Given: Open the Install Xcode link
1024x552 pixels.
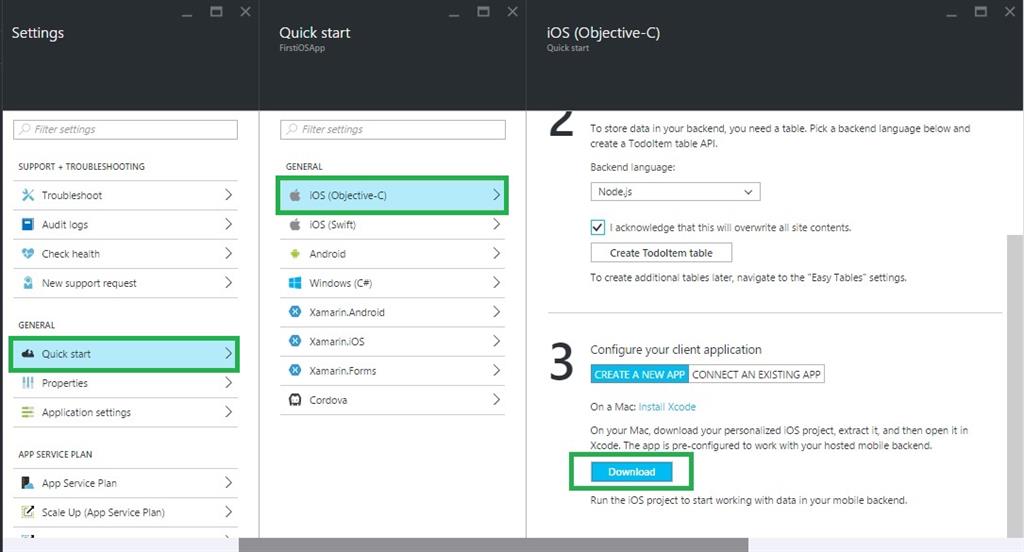Looking at the screenshot, I should pyautogui.click(x=667, y=407).
